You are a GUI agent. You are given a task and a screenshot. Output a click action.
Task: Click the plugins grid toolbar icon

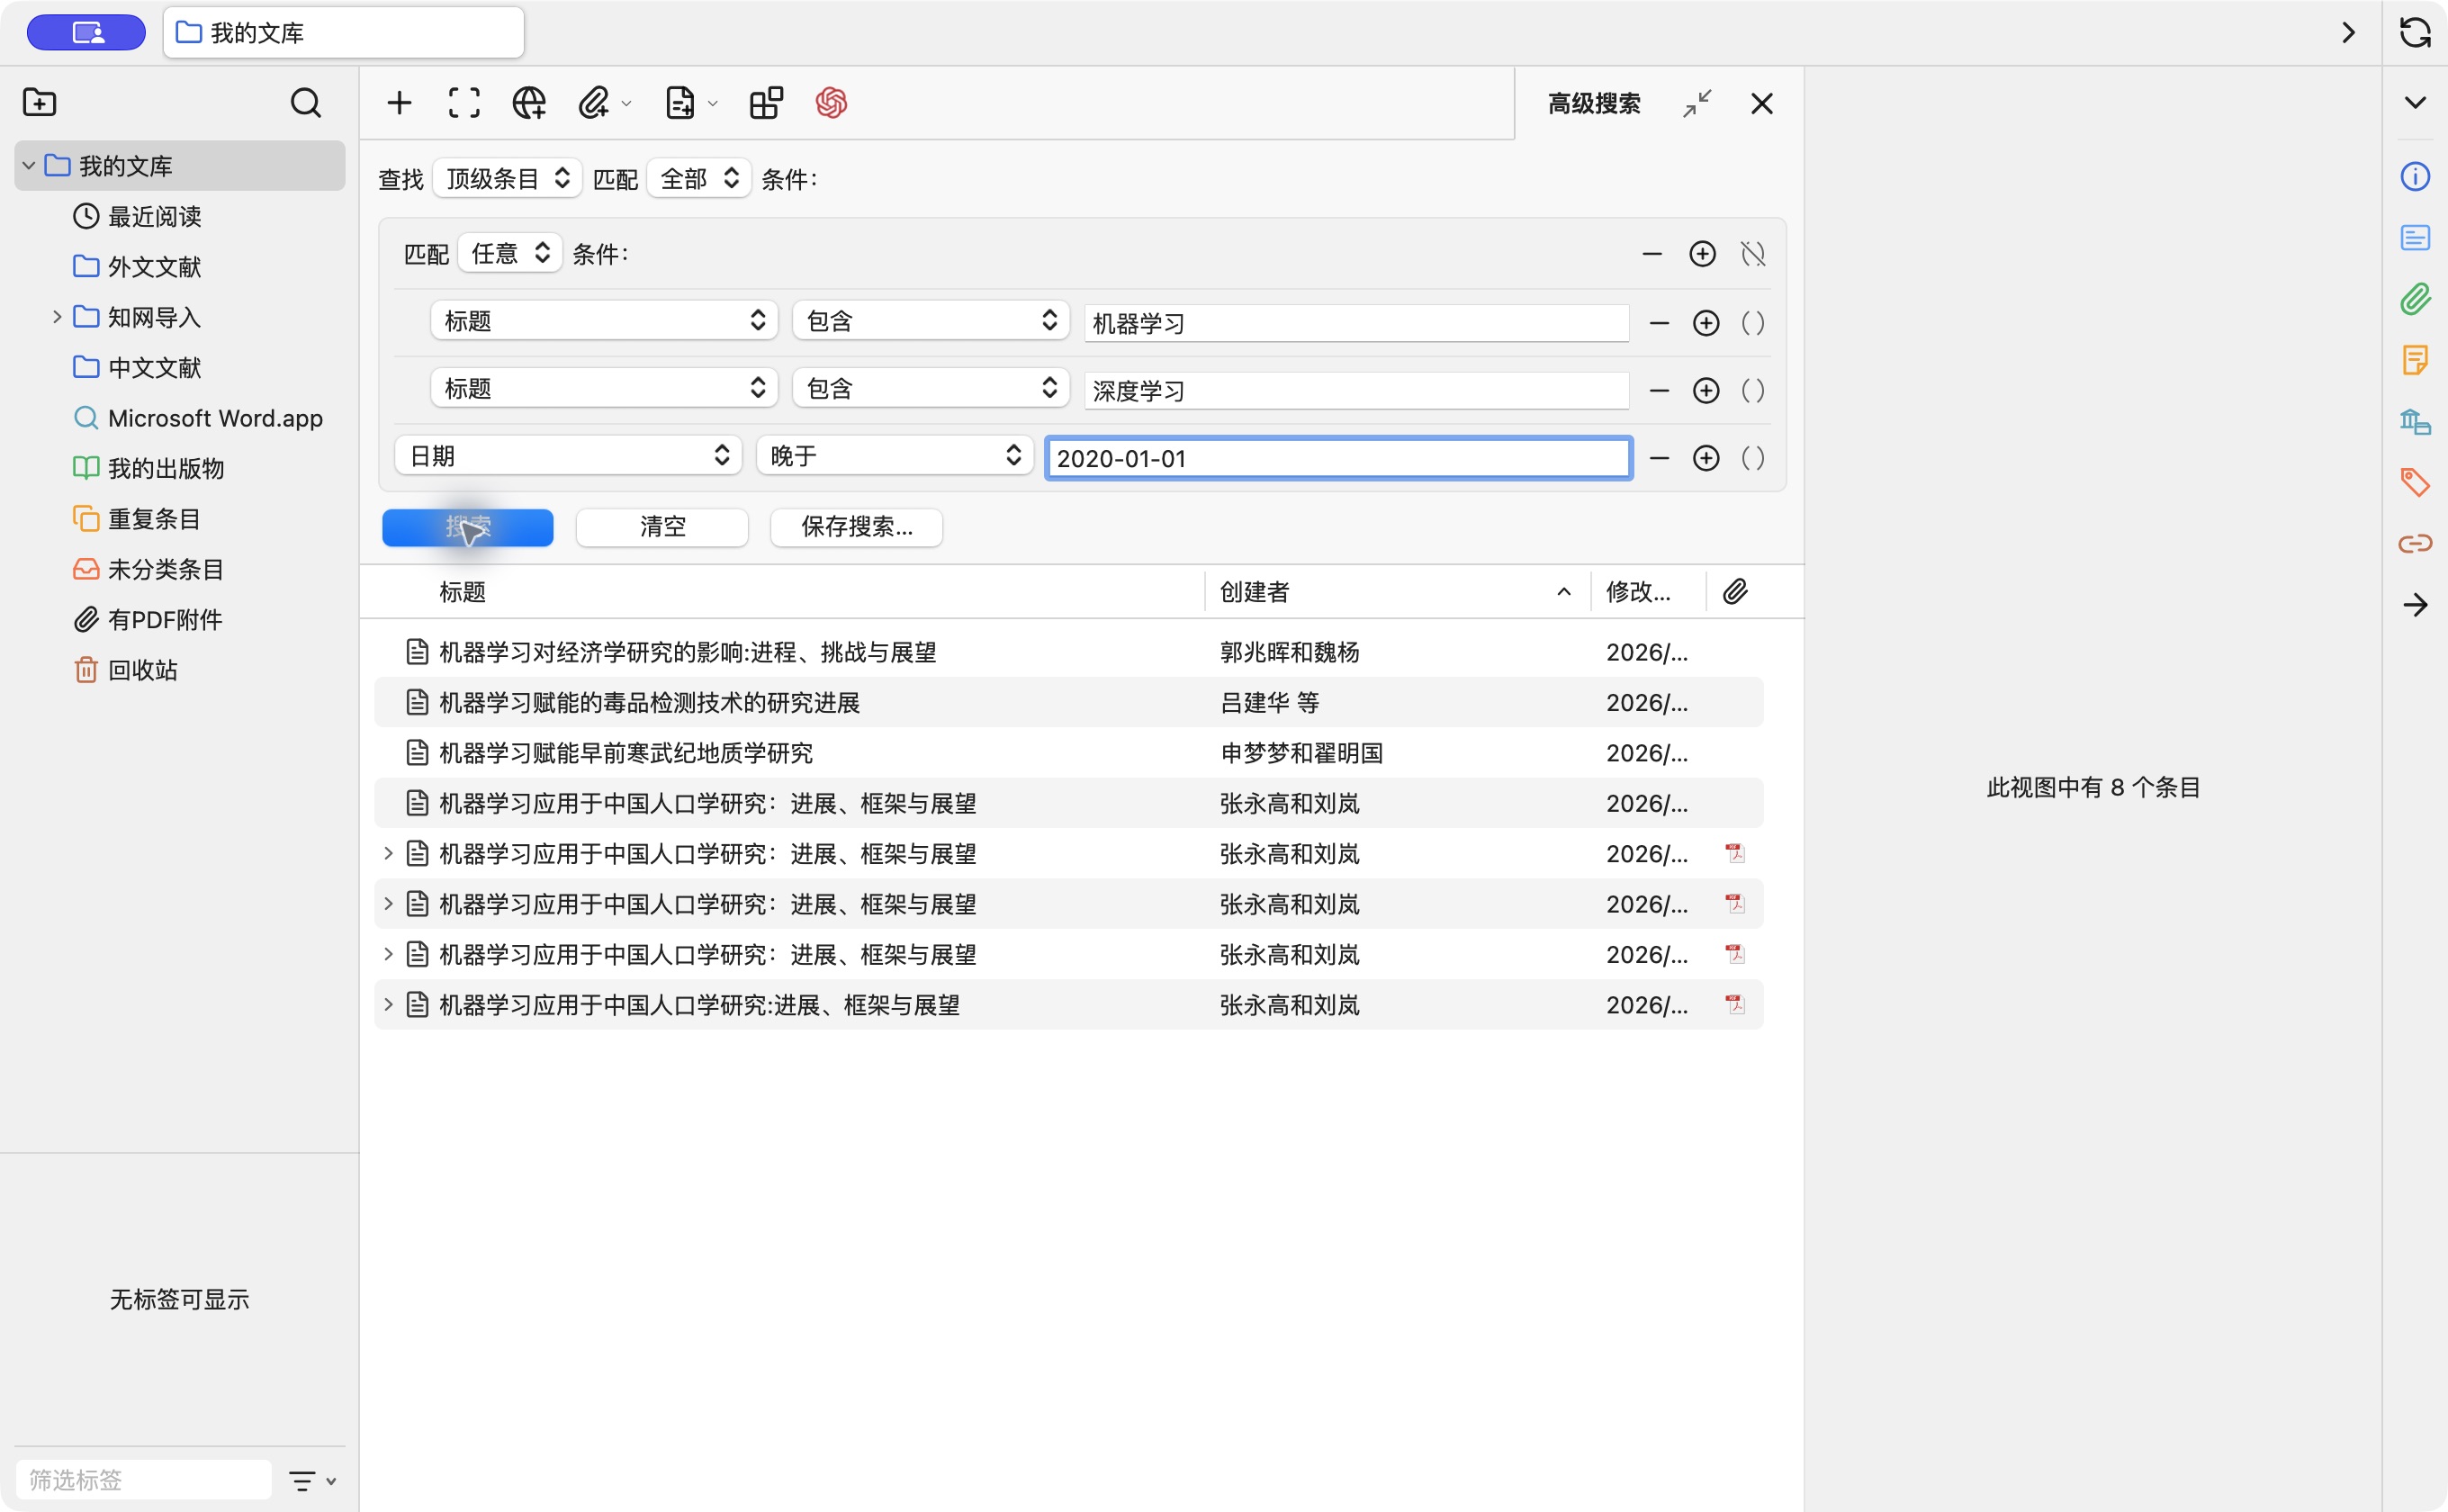point(766,102)
